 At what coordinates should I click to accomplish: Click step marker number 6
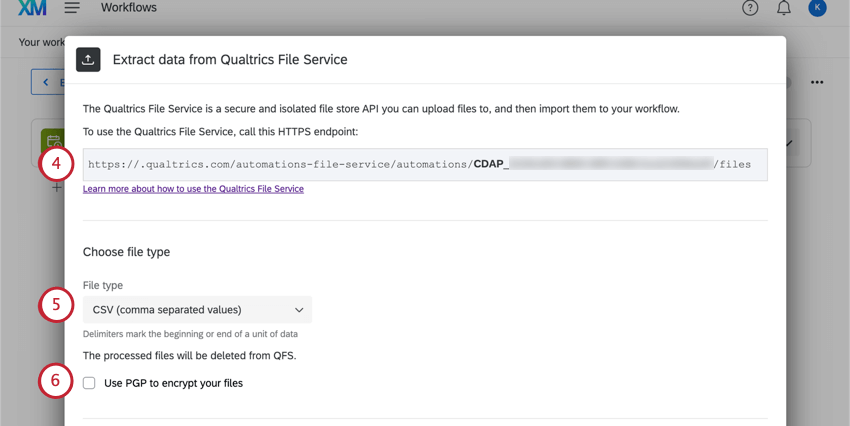(57, 381)
